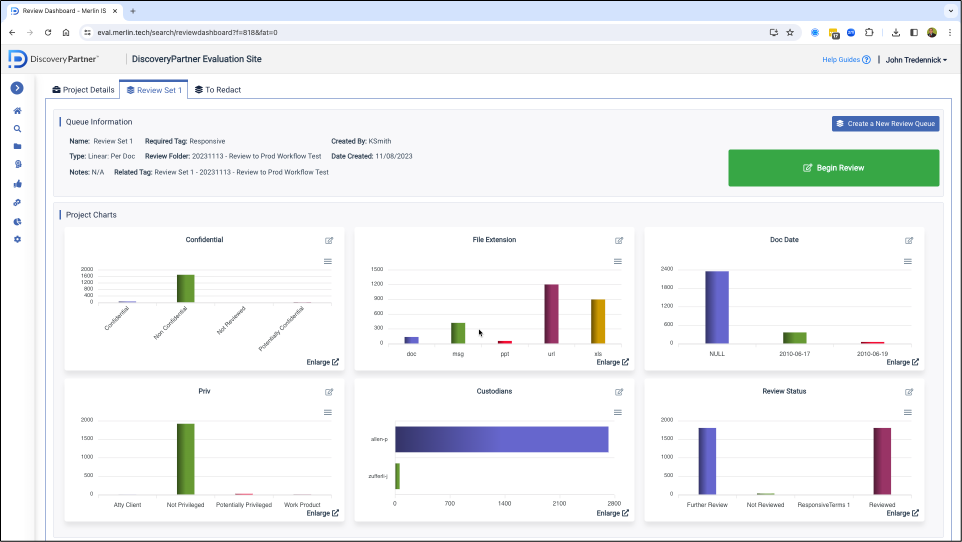Open the Doc Date chart hamburger menu
Image resolution: width=962 pixels, height=542 pixels.
coord(908,261)
